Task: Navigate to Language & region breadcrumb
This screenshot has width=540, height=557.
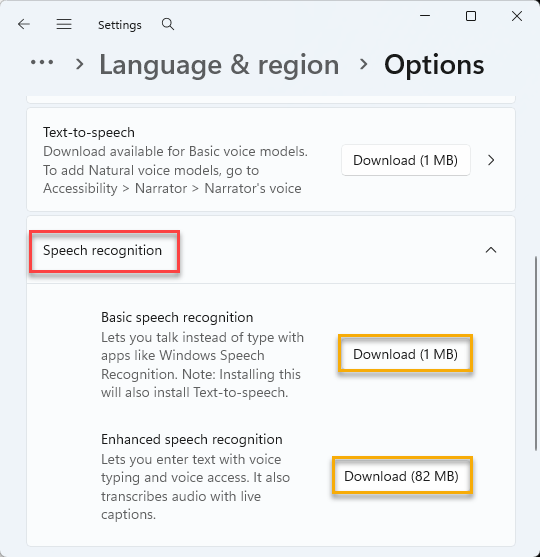Action: (219, 65)
